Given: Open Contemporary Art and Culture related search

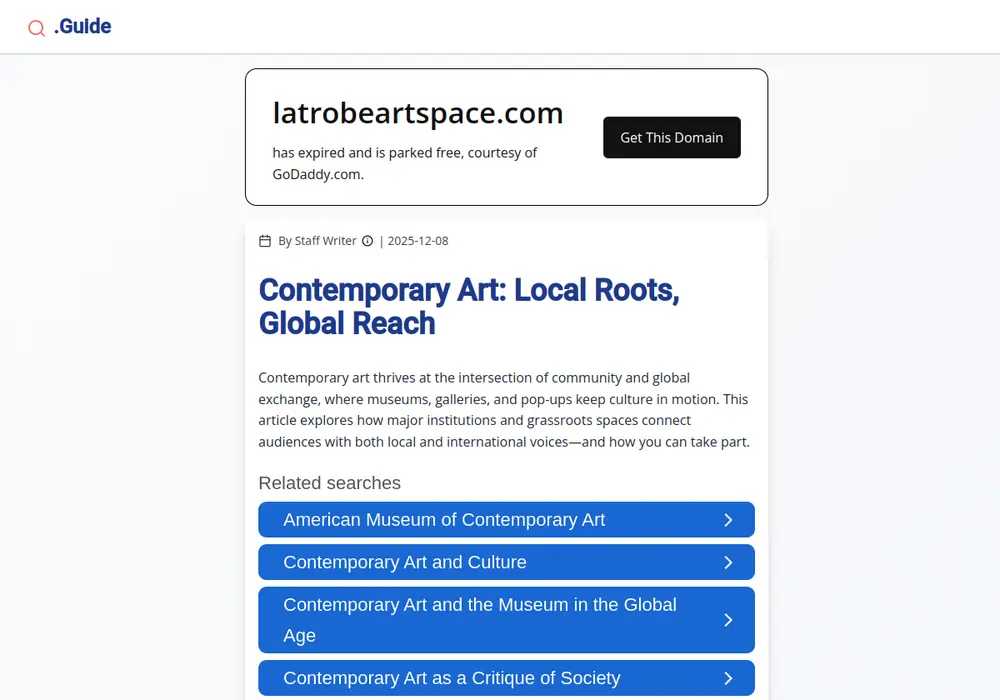Looking at the screenshot, I should pyautogui.click(x=506, y=562).
